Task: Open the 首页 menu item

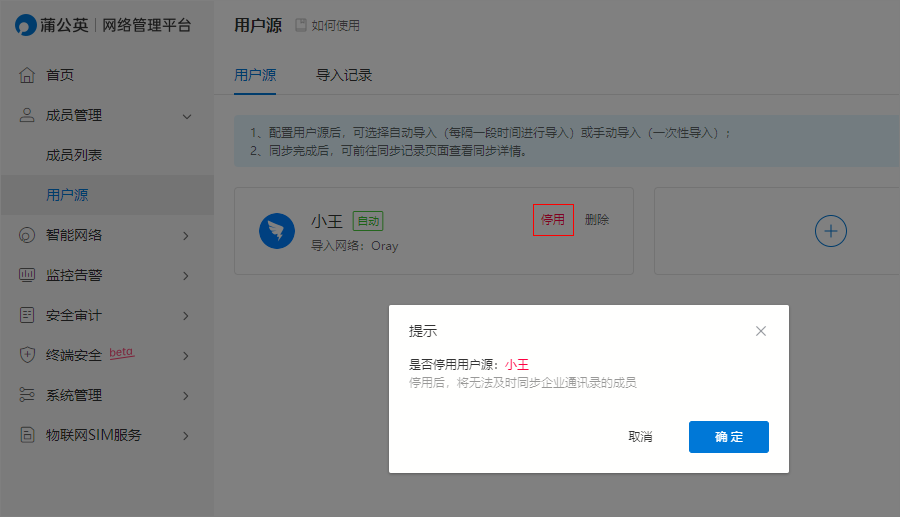Action: click(x=60, y=75)
